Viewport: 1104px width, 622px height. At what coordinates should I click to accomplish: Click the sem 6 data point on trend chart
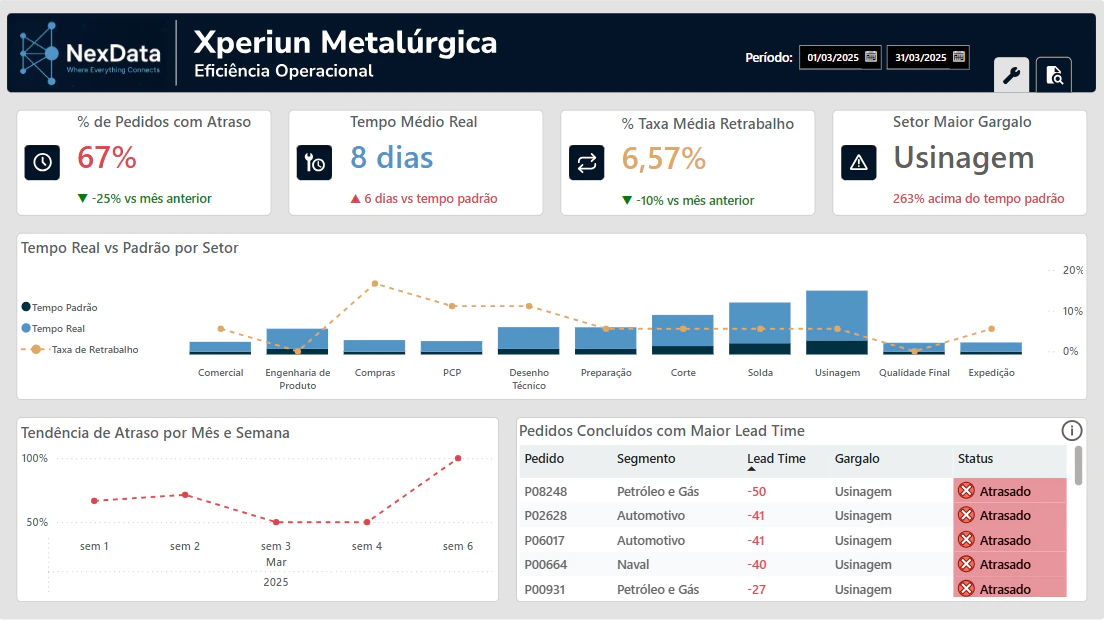[x=458, y=459]
